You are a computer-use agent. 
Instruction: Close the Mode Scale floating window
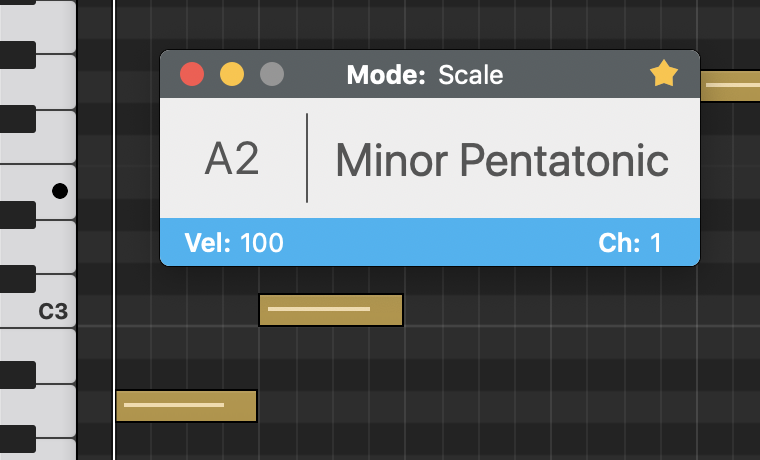tap(192, 74)
